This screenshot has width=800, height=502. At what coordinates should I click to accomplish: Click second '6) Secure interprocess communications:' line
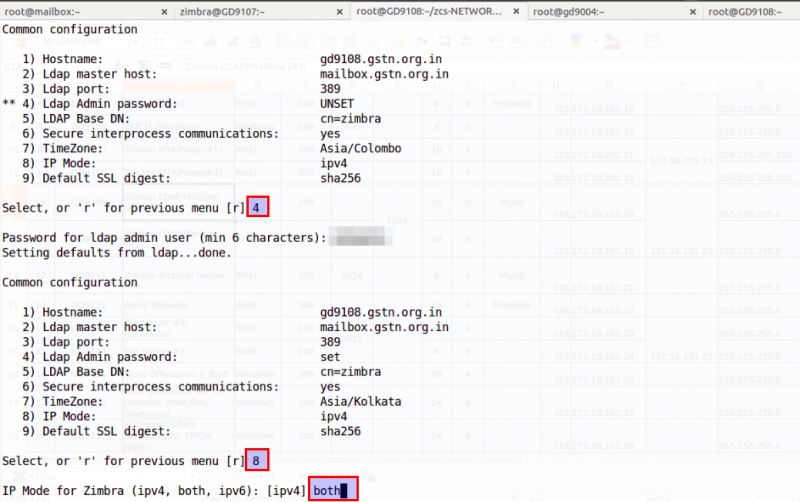151,387
